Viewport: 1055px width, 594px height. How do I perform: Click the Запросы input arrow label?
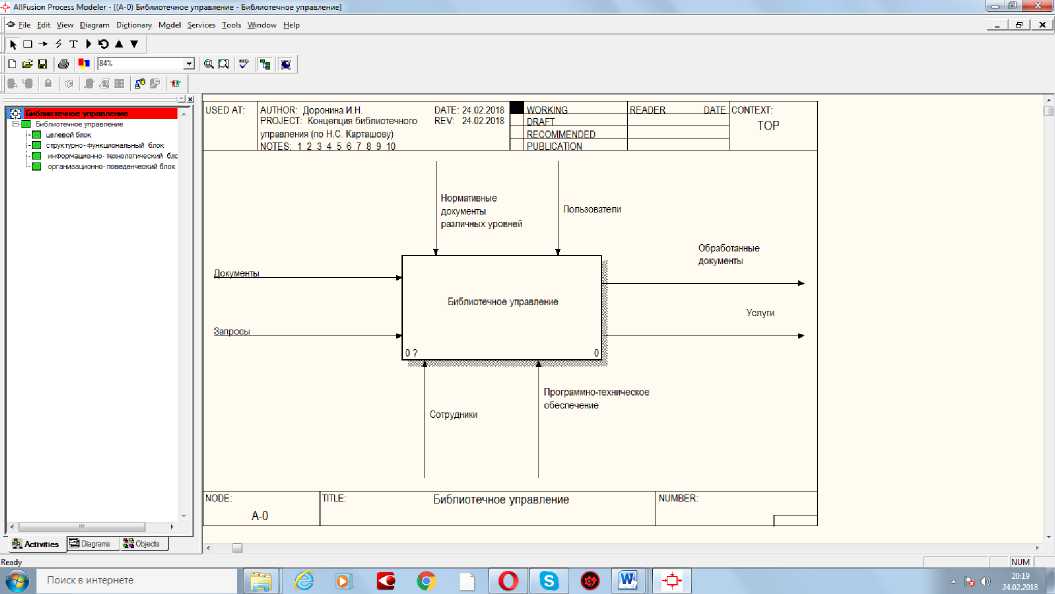231,332
